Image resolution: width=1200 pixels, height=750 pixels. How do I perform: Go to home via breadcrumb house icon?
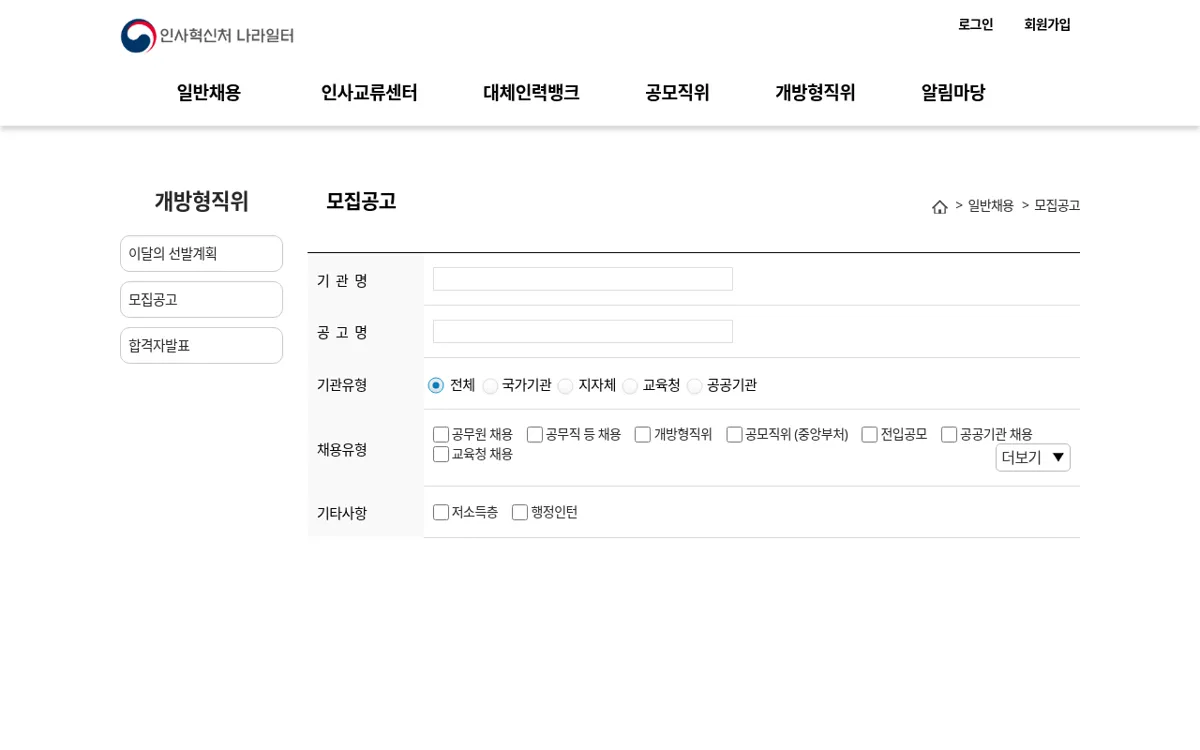940,207
